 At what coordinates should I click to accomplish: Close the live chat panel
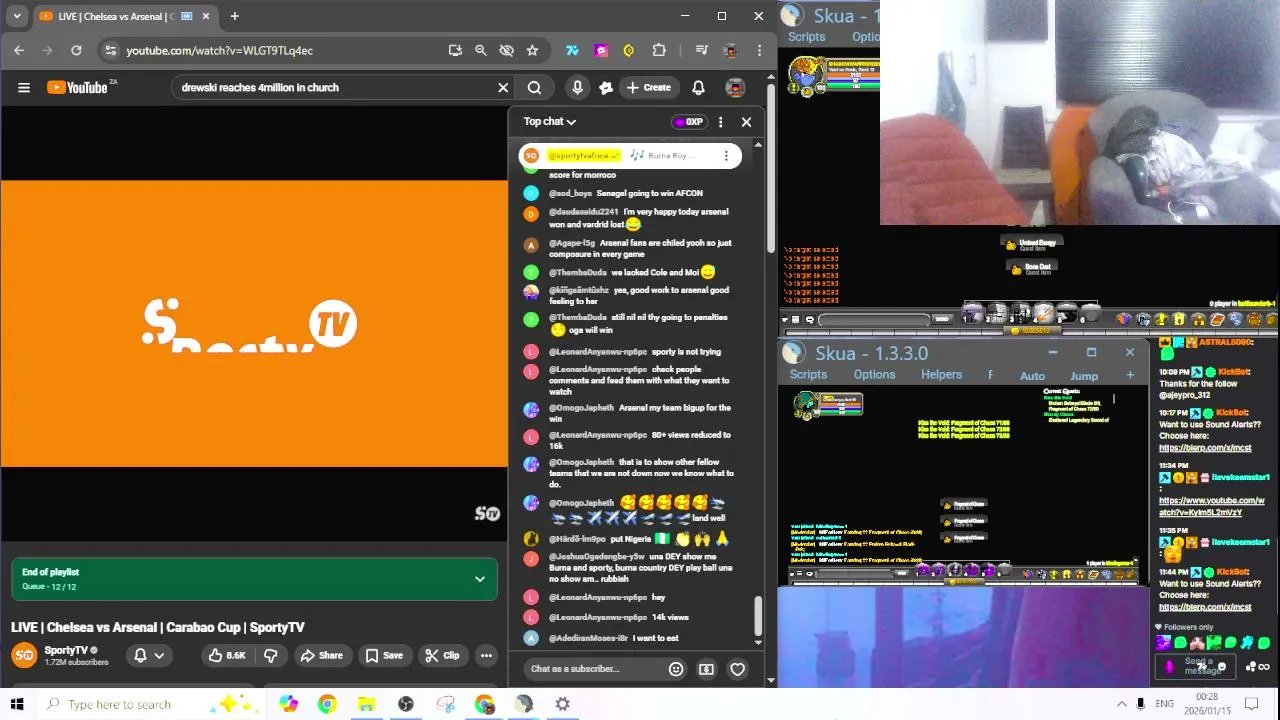coord(746,122)
